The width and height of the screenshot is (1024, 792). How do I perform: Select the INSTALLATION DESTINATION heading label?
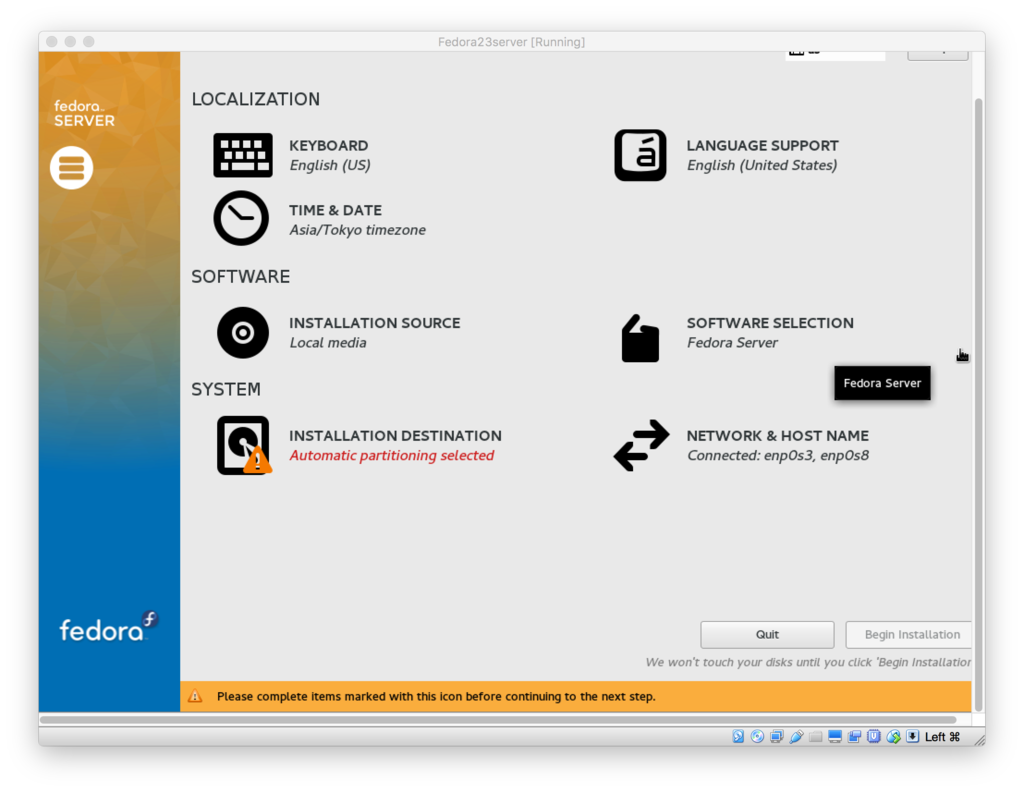[395, 436]
